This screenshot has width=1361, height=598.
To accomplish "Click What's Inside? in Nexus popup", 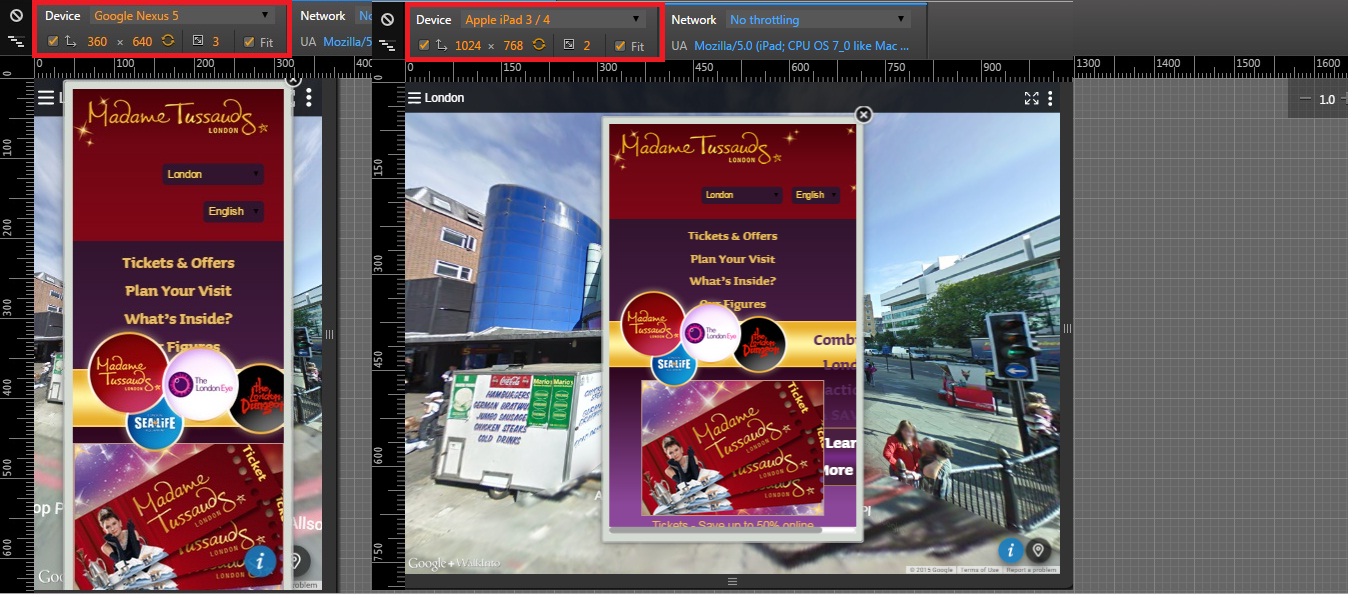I will click(x=178, y=319).
